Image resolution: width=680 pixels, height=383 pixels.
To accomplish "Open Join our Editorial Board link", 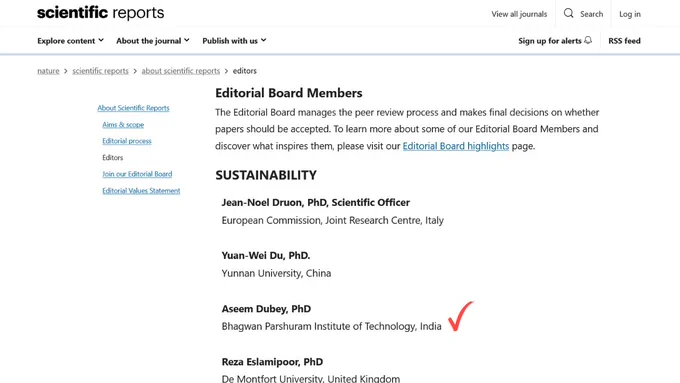I will click(137, 174).
